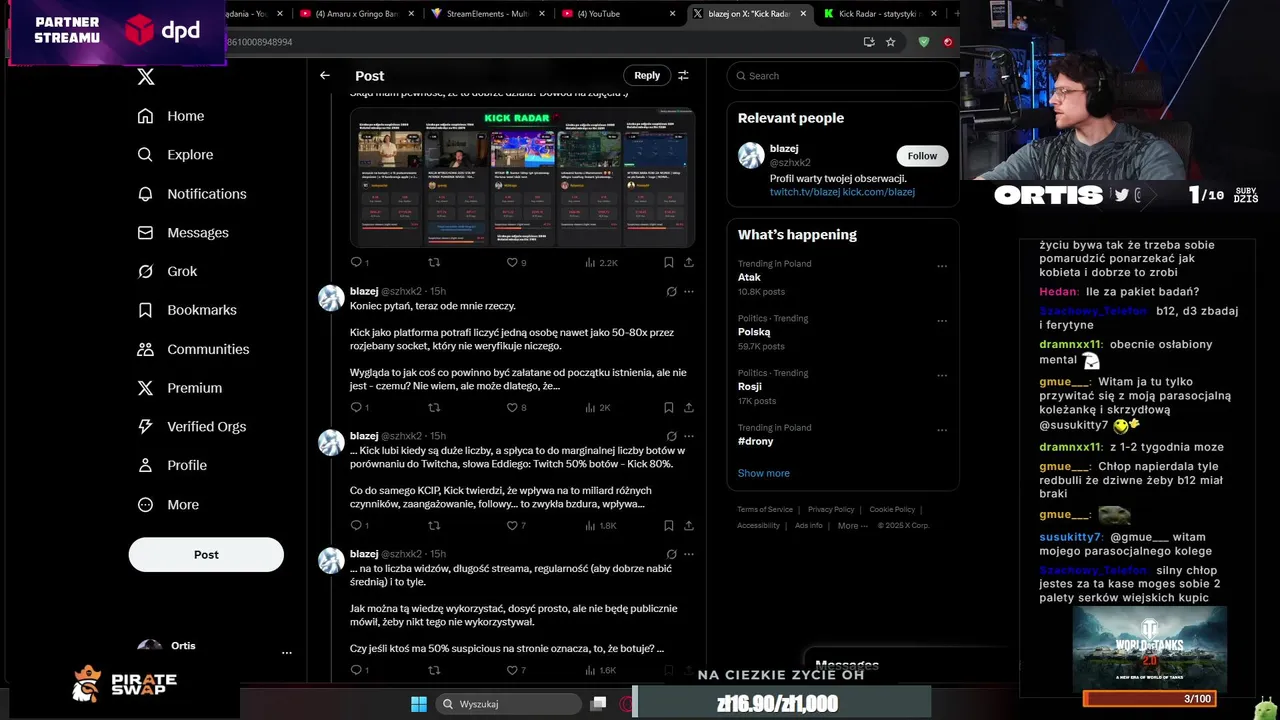Click the Reply button in Post header
The height and width of the screenshot is (720, 1280).
(x=647, y=75)
